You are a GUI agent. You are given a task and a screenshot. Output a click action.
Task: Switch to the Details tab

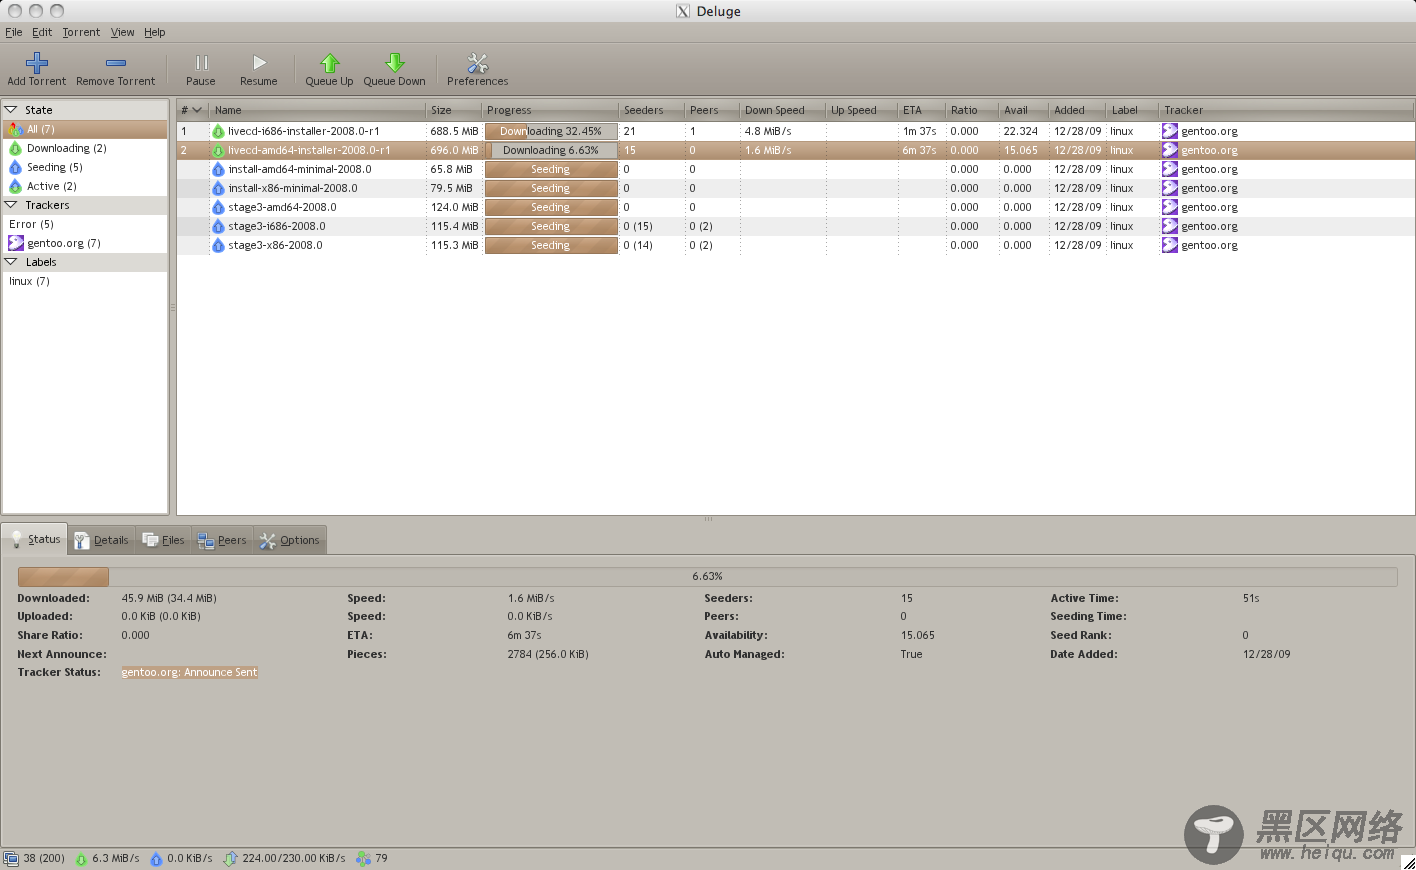(x=102, y=540)
